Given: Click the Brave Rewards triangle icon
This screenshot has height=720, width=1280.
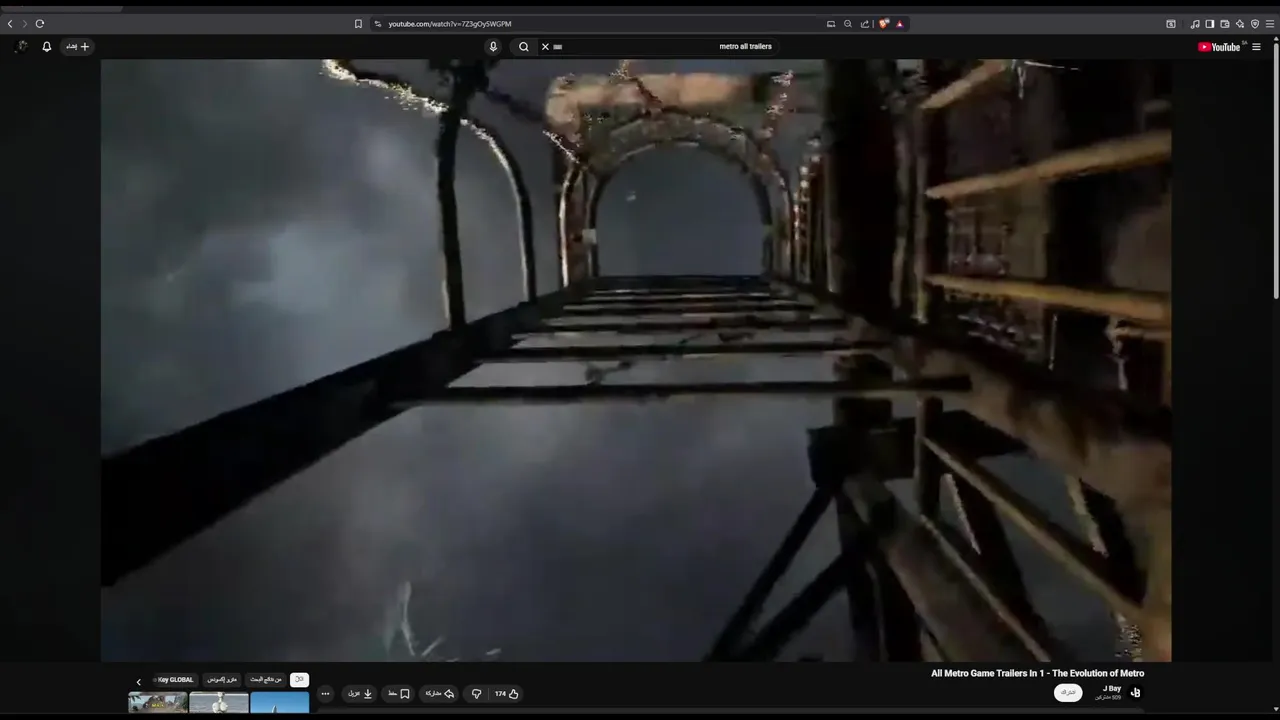Looking at the screenshot, I should pyautogui.click(x=900, y=24).
